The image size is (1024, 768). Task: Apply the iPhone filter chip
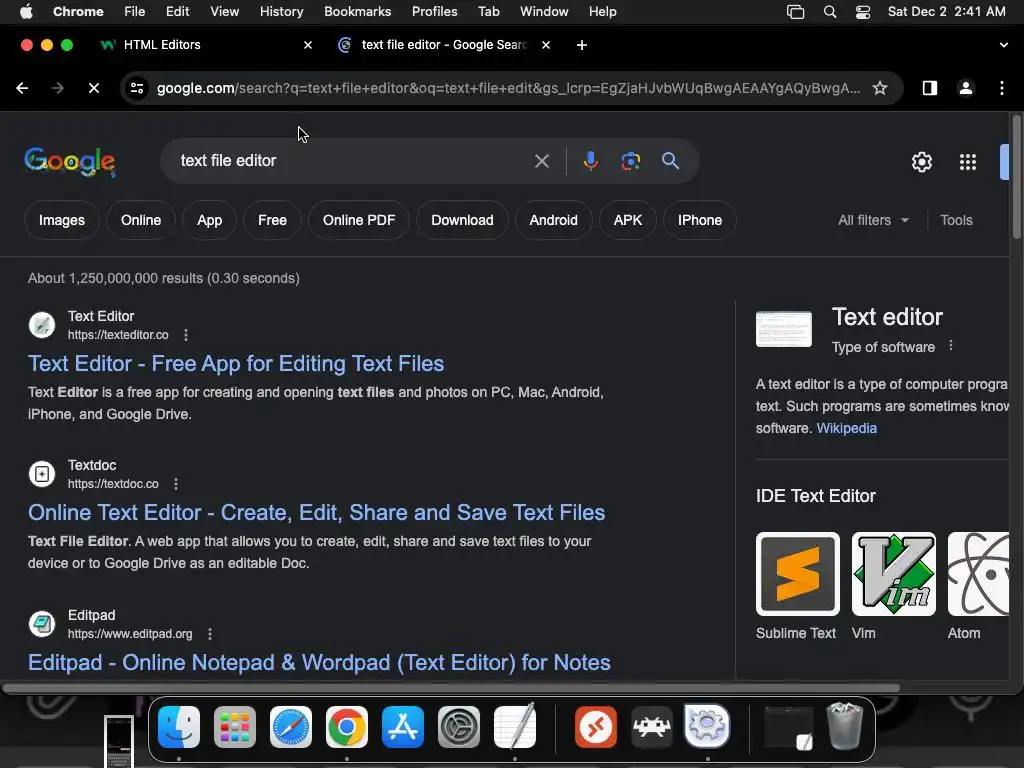click(699, 220)
